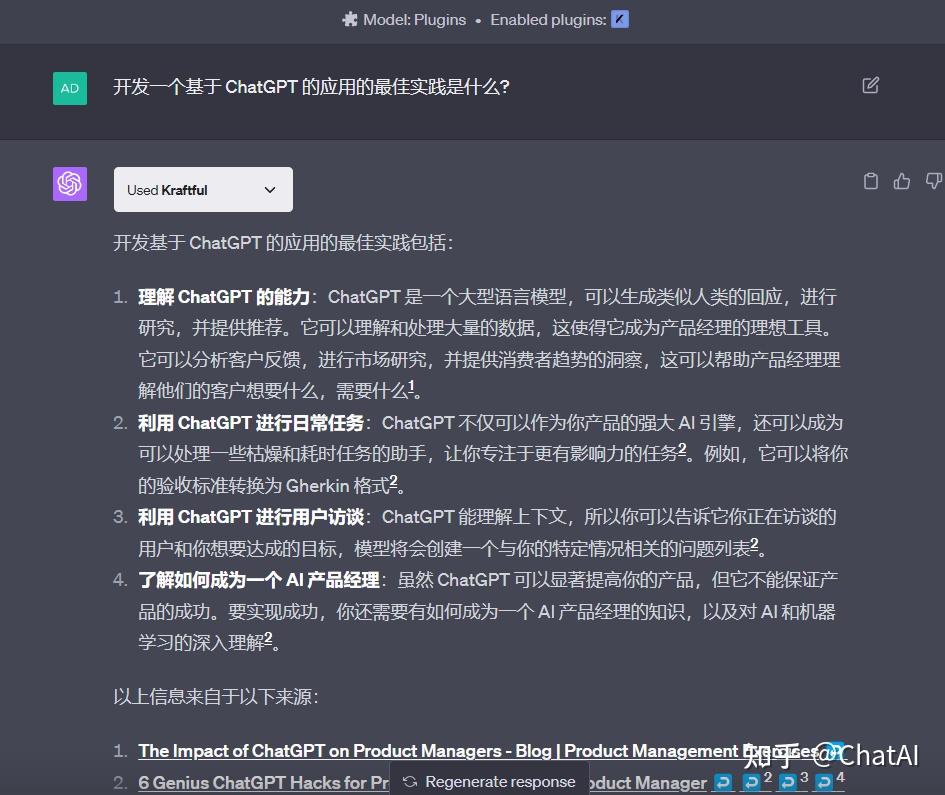Copy the response with the clipboard icon
Screen dimensions: 945x795
871,181
